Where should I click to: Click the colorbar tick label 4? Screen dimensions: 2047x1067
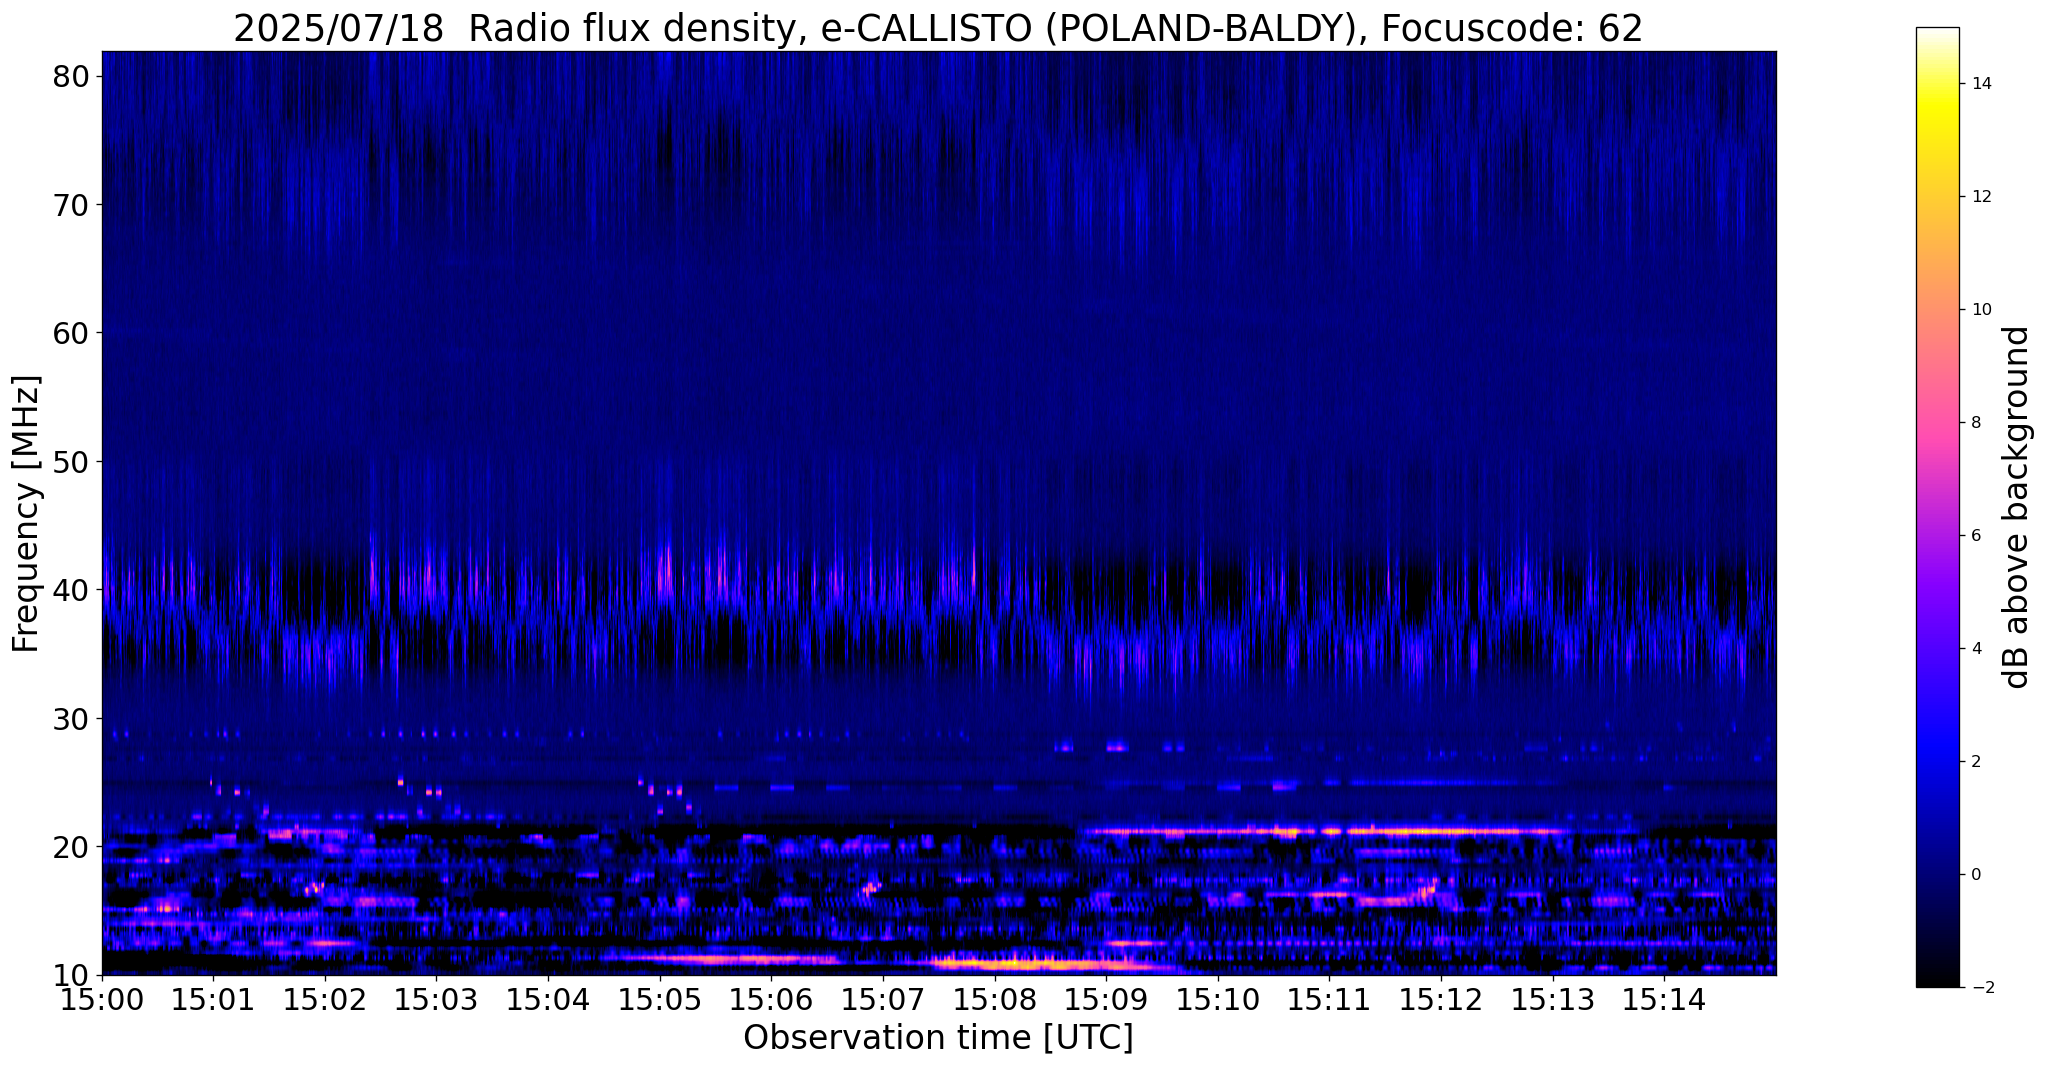pyautogui.click(x=1976, y=648)
